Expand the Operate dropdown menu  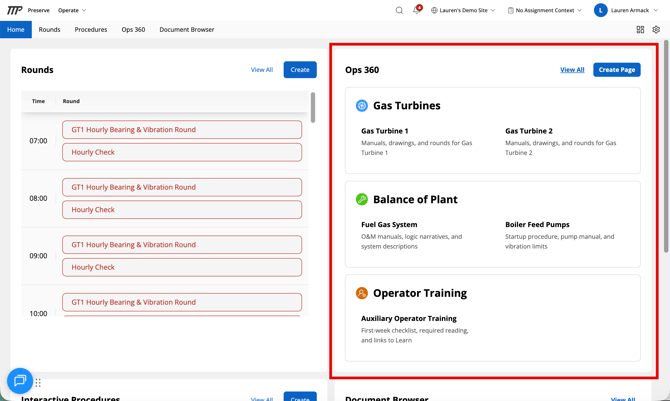tap(72, 10)
